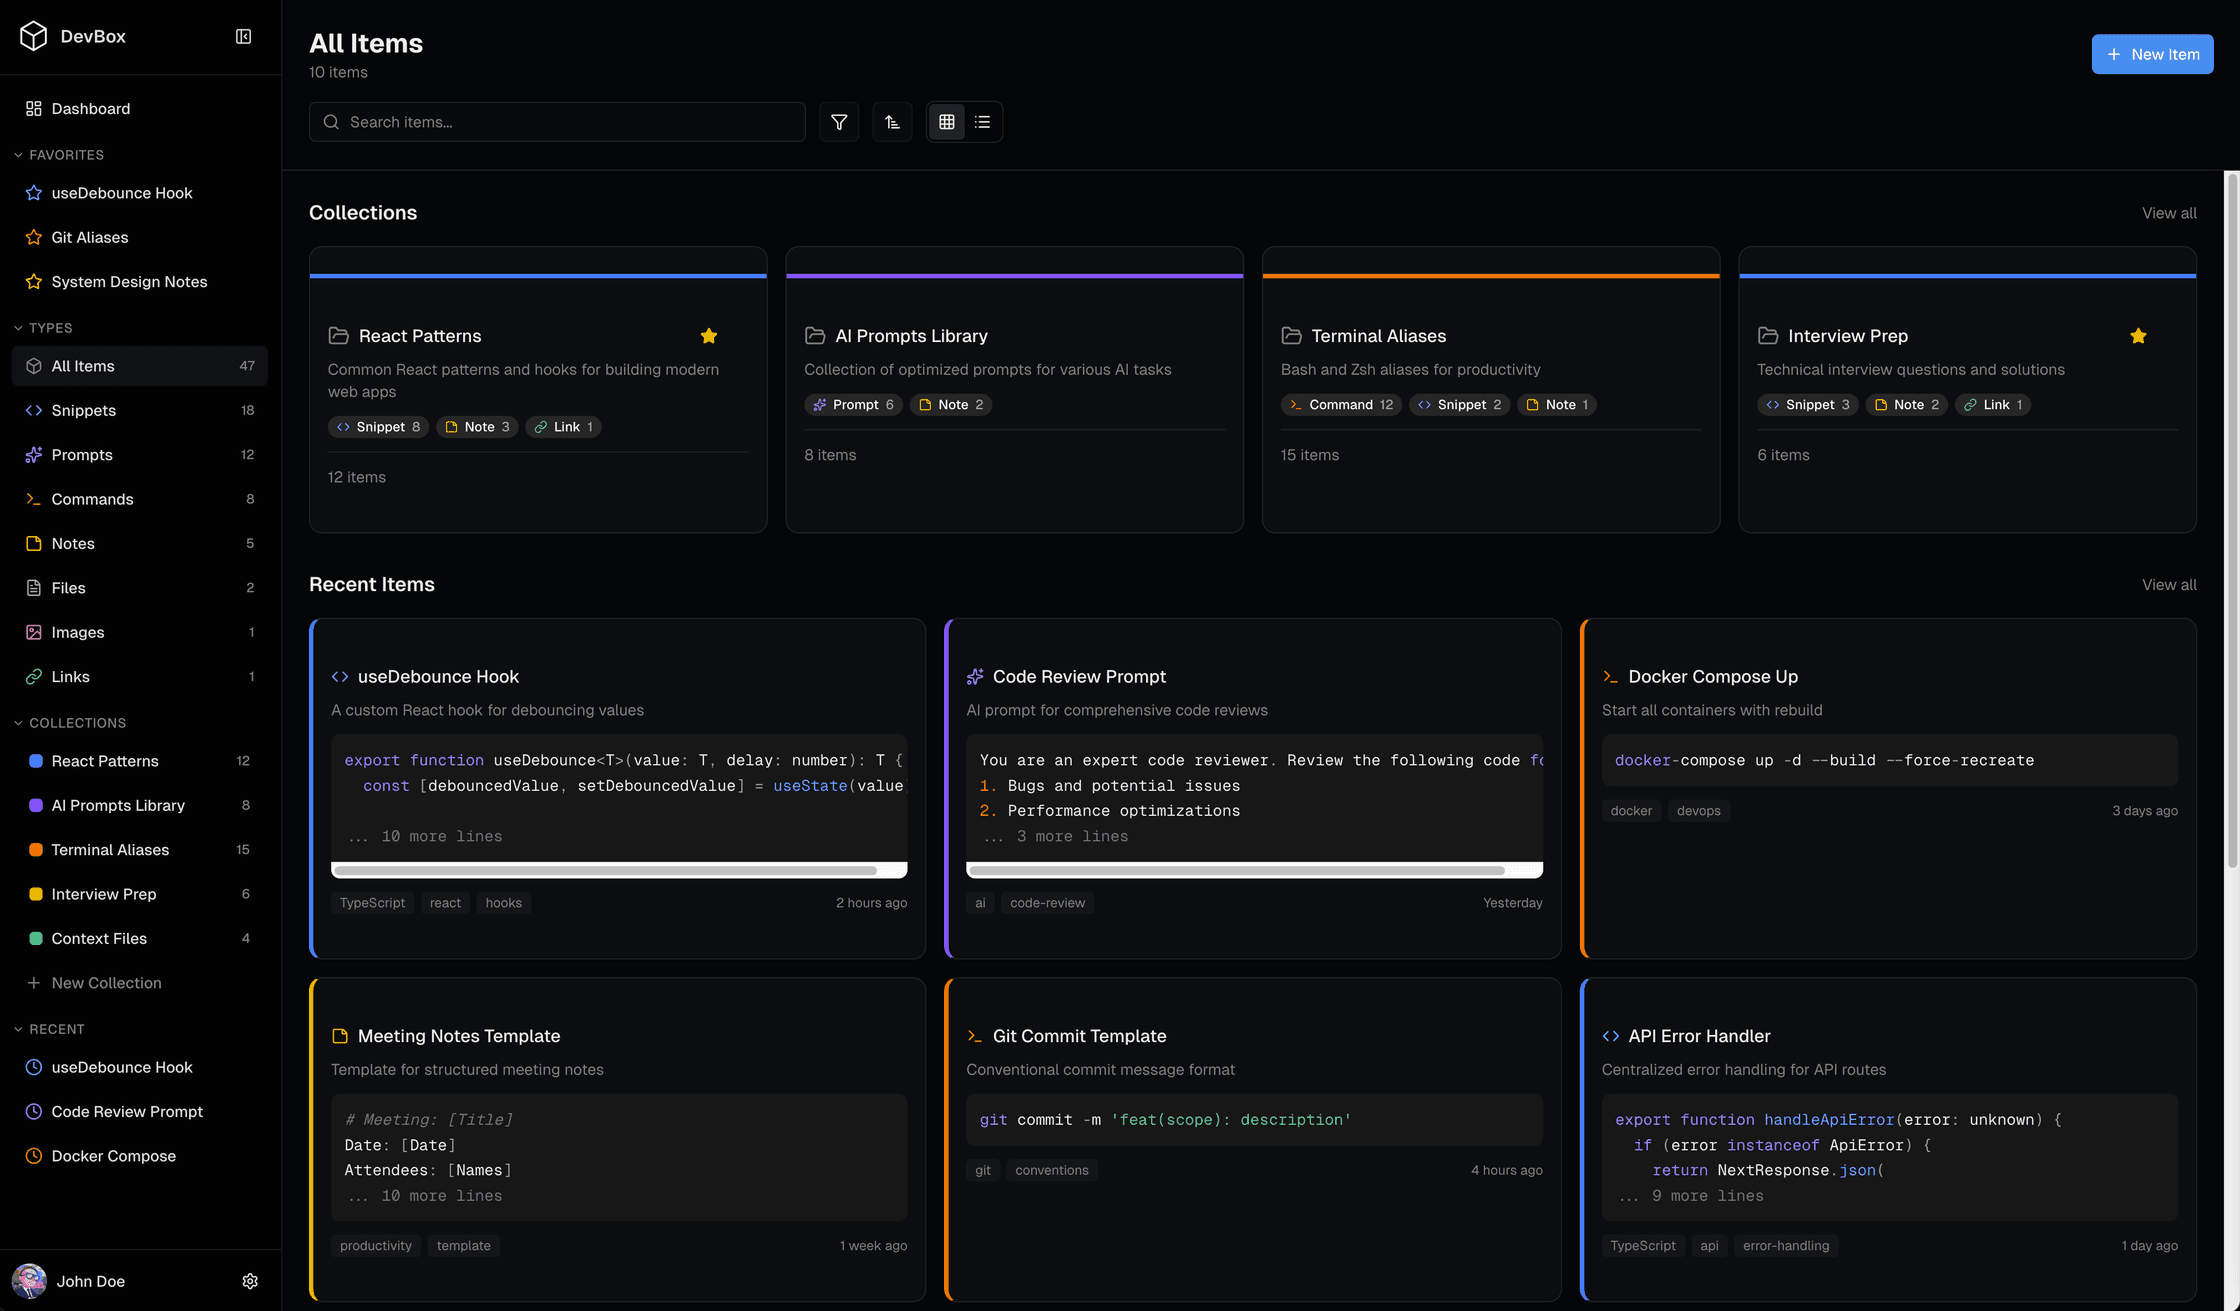Click the Snippets code brackets icon in sidebar
This screenshot has width=2240, height=1311.
[34, 410]
